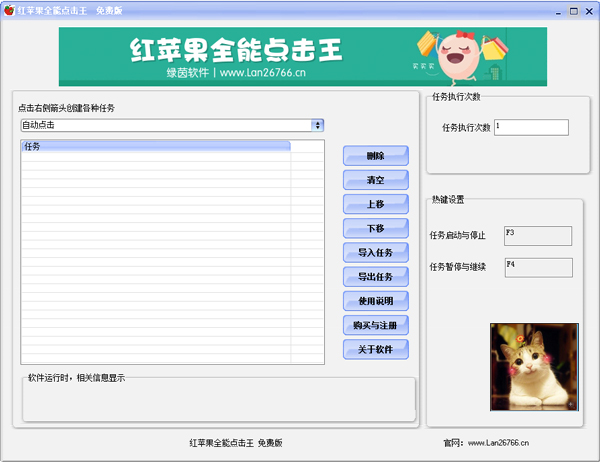Click the 红苹果全能点击王 banner image

tap(303, 57)
